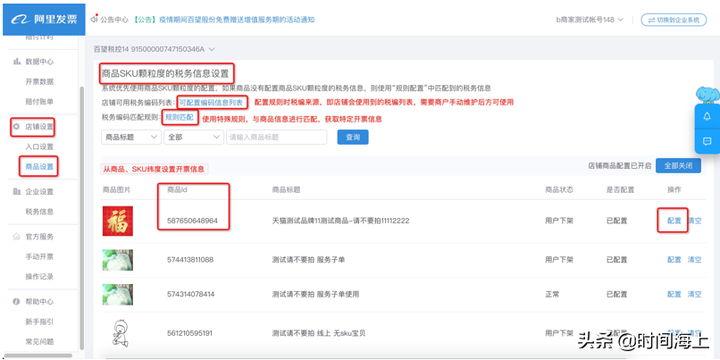
Task: Click 配置 for product 574413811088
Action: 674,260
